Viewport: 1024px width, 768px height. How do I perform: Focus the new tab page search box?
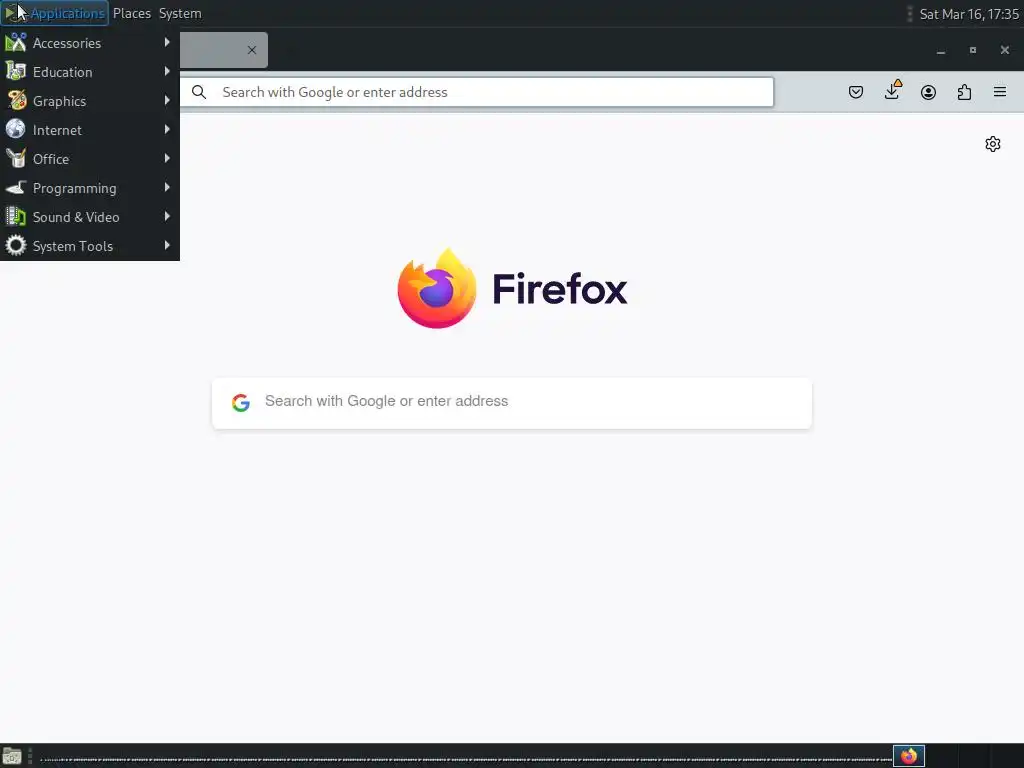click(x=512, y=403)
